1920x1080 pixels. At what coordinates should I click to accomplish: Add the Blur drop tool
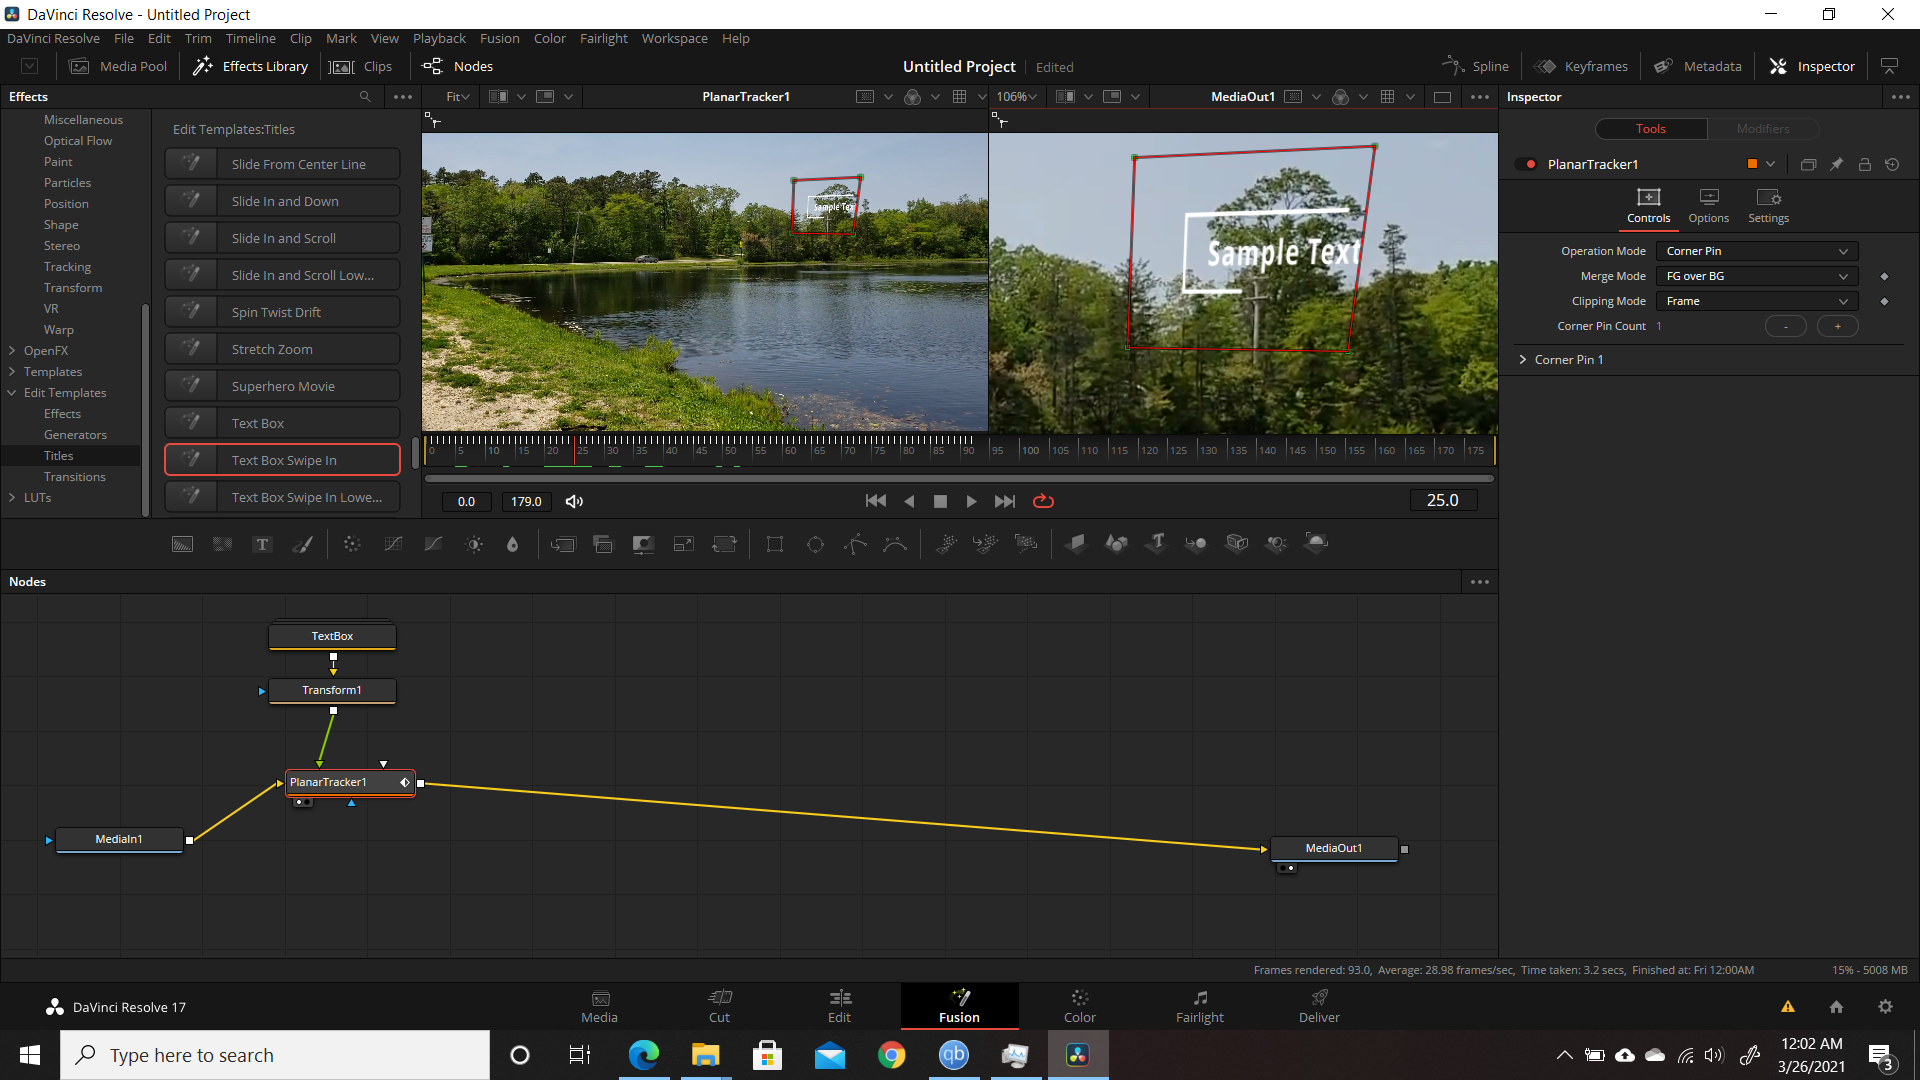[x=513, y=544]
